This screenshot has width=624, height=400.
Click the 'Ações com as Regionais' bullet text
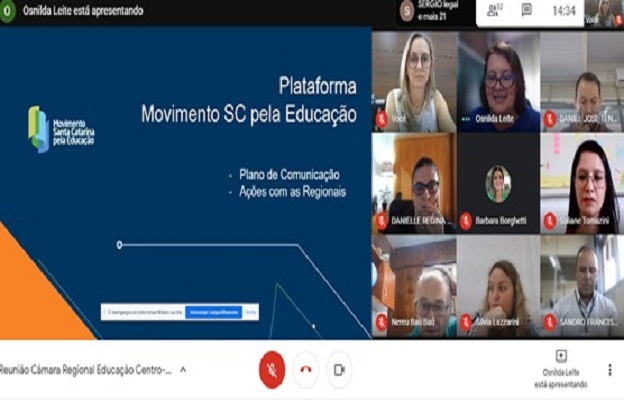point(292,192)
